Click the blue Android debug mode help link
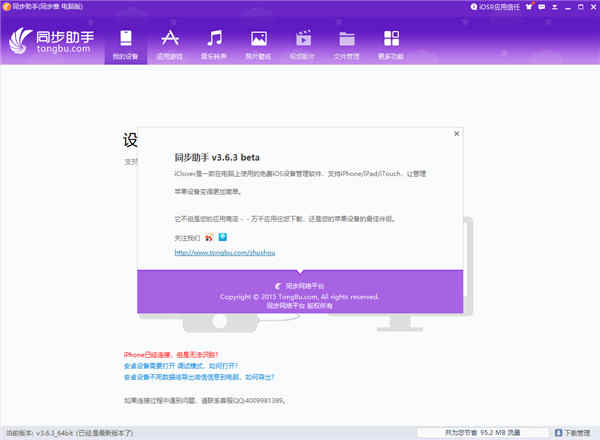Image resolution: width=600 pixels, height=440 pixels. pyautogui.click(x=181, y=366)
